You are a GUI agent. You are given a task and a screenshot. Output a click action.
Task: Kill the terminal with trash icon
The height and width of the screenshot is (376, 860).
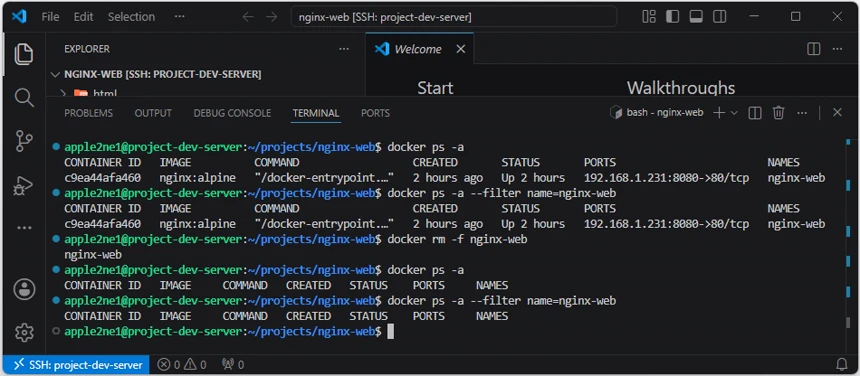point(778,113)
